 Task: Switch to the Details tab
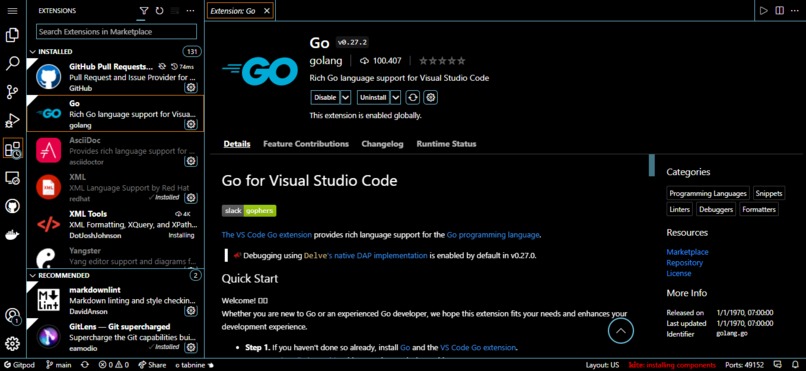236,144
